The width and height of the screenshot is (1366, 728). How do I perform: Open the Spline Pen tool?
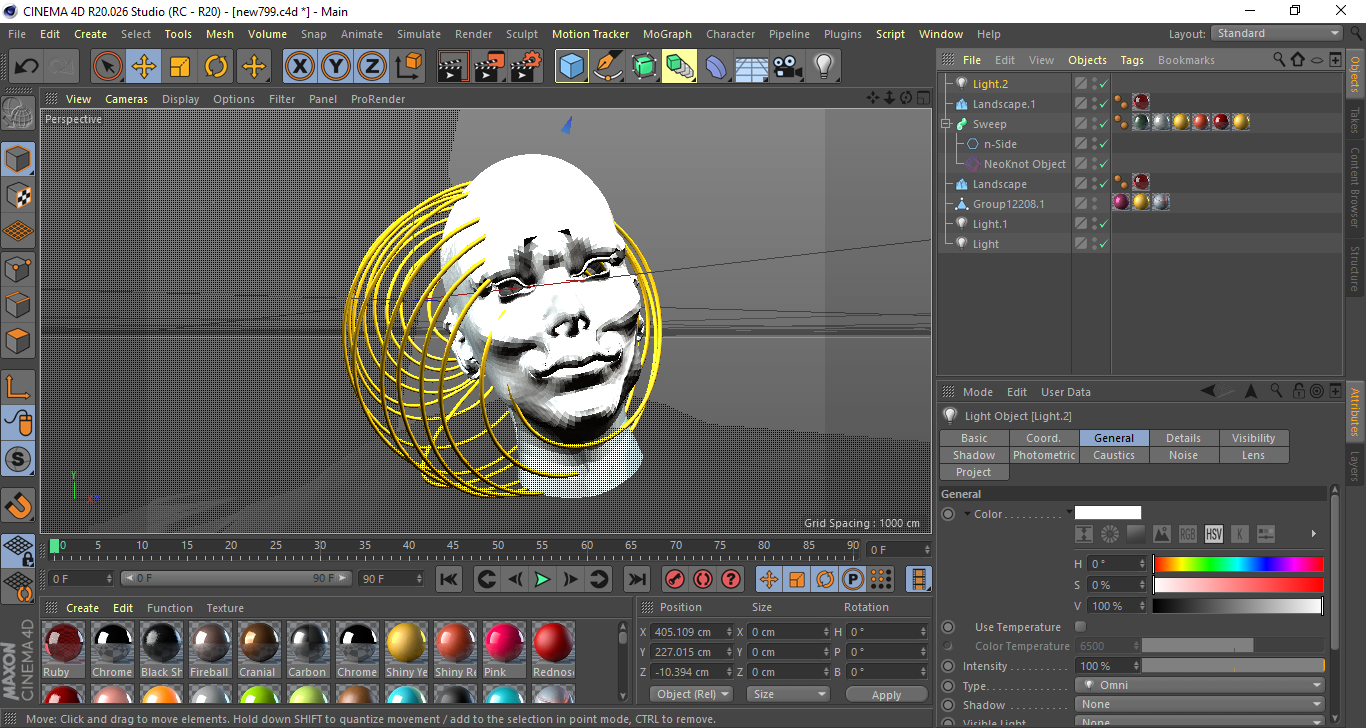coord(608,67)
